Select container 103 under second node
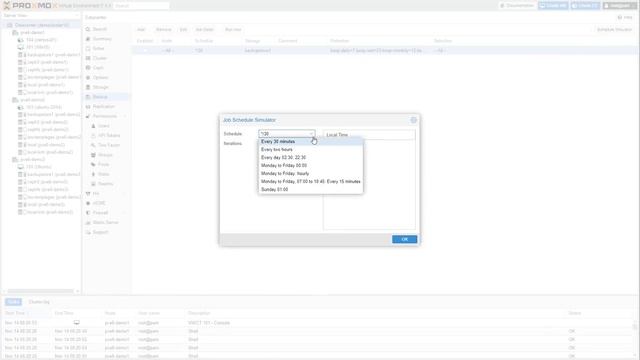The image size is (640, 360). 39,107
